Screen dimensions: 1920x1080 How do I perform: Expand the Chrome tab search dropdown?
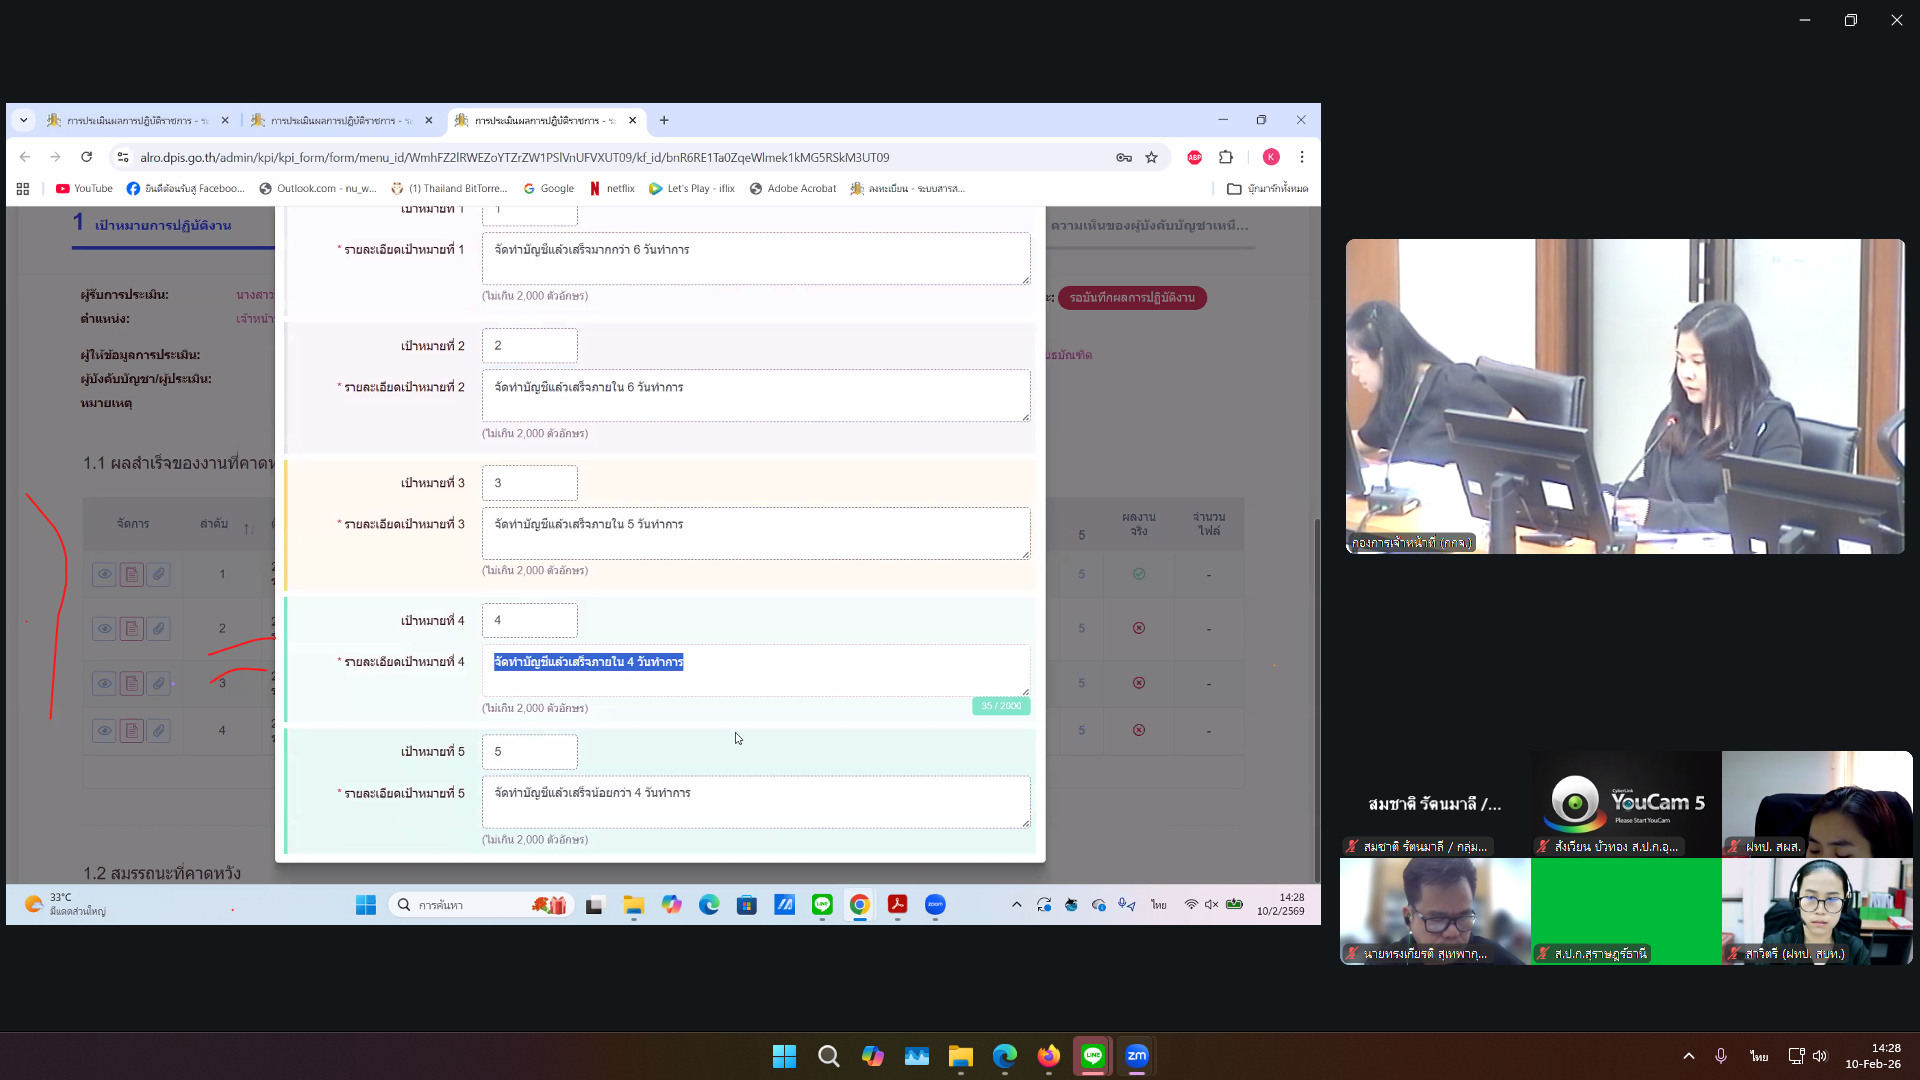[x=24, y=120]
